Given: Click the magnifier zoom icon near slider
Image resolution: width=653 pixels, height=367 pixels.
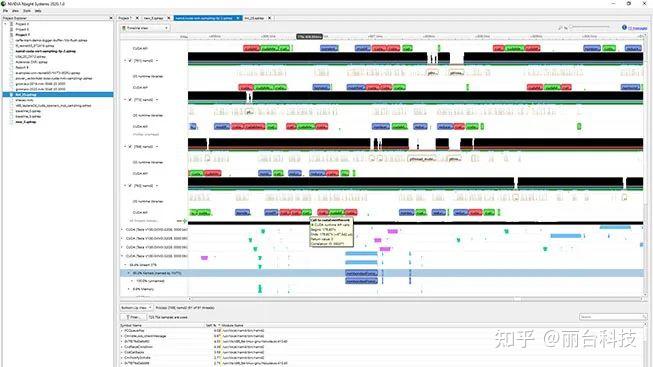Looking at the screenshot, I should pyautogui.click(x=561, y=28).
